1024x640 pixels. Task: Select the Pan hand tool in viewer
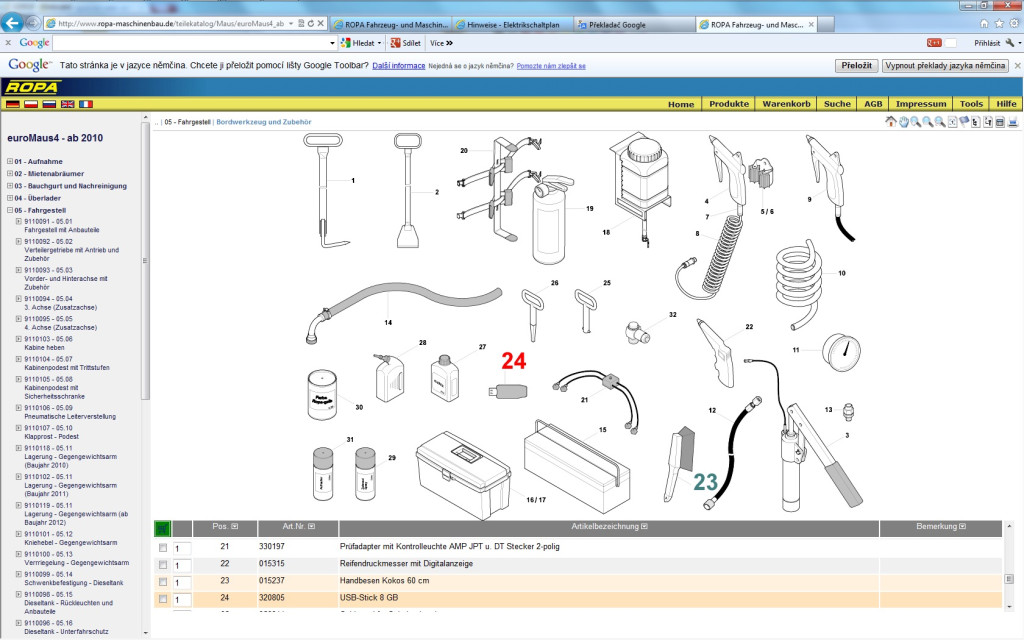tap(903, 122)
